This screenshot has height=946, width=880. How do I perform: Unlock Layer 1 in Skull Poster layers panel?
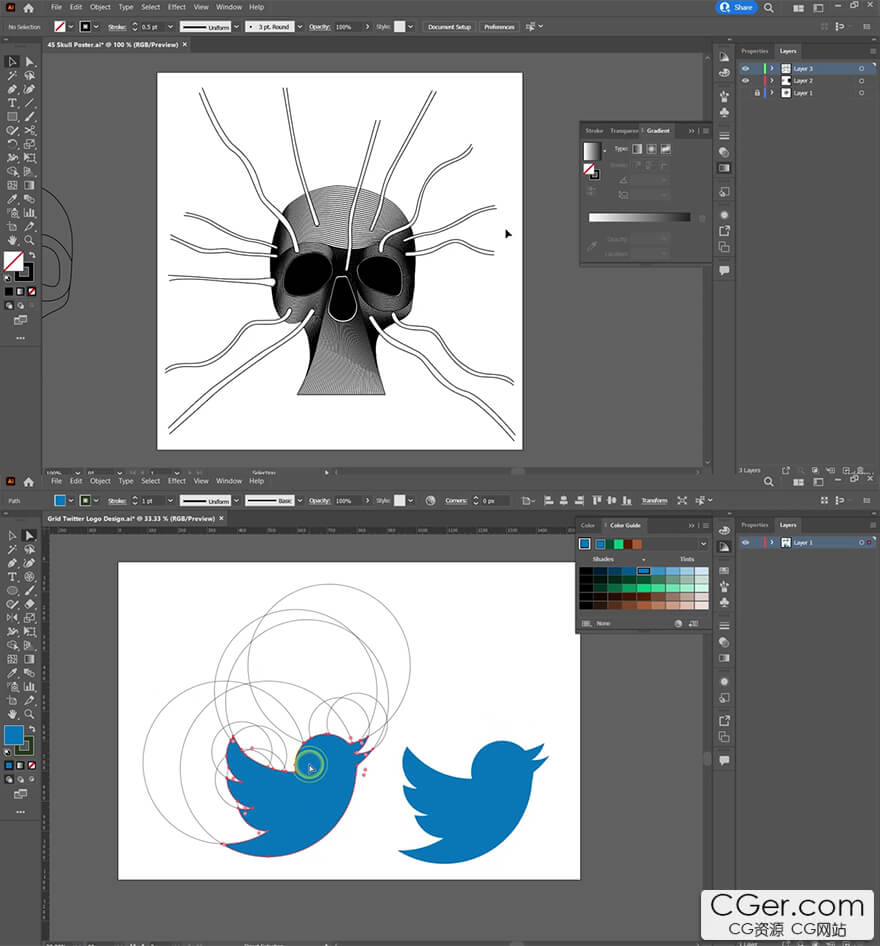[757, 93]
